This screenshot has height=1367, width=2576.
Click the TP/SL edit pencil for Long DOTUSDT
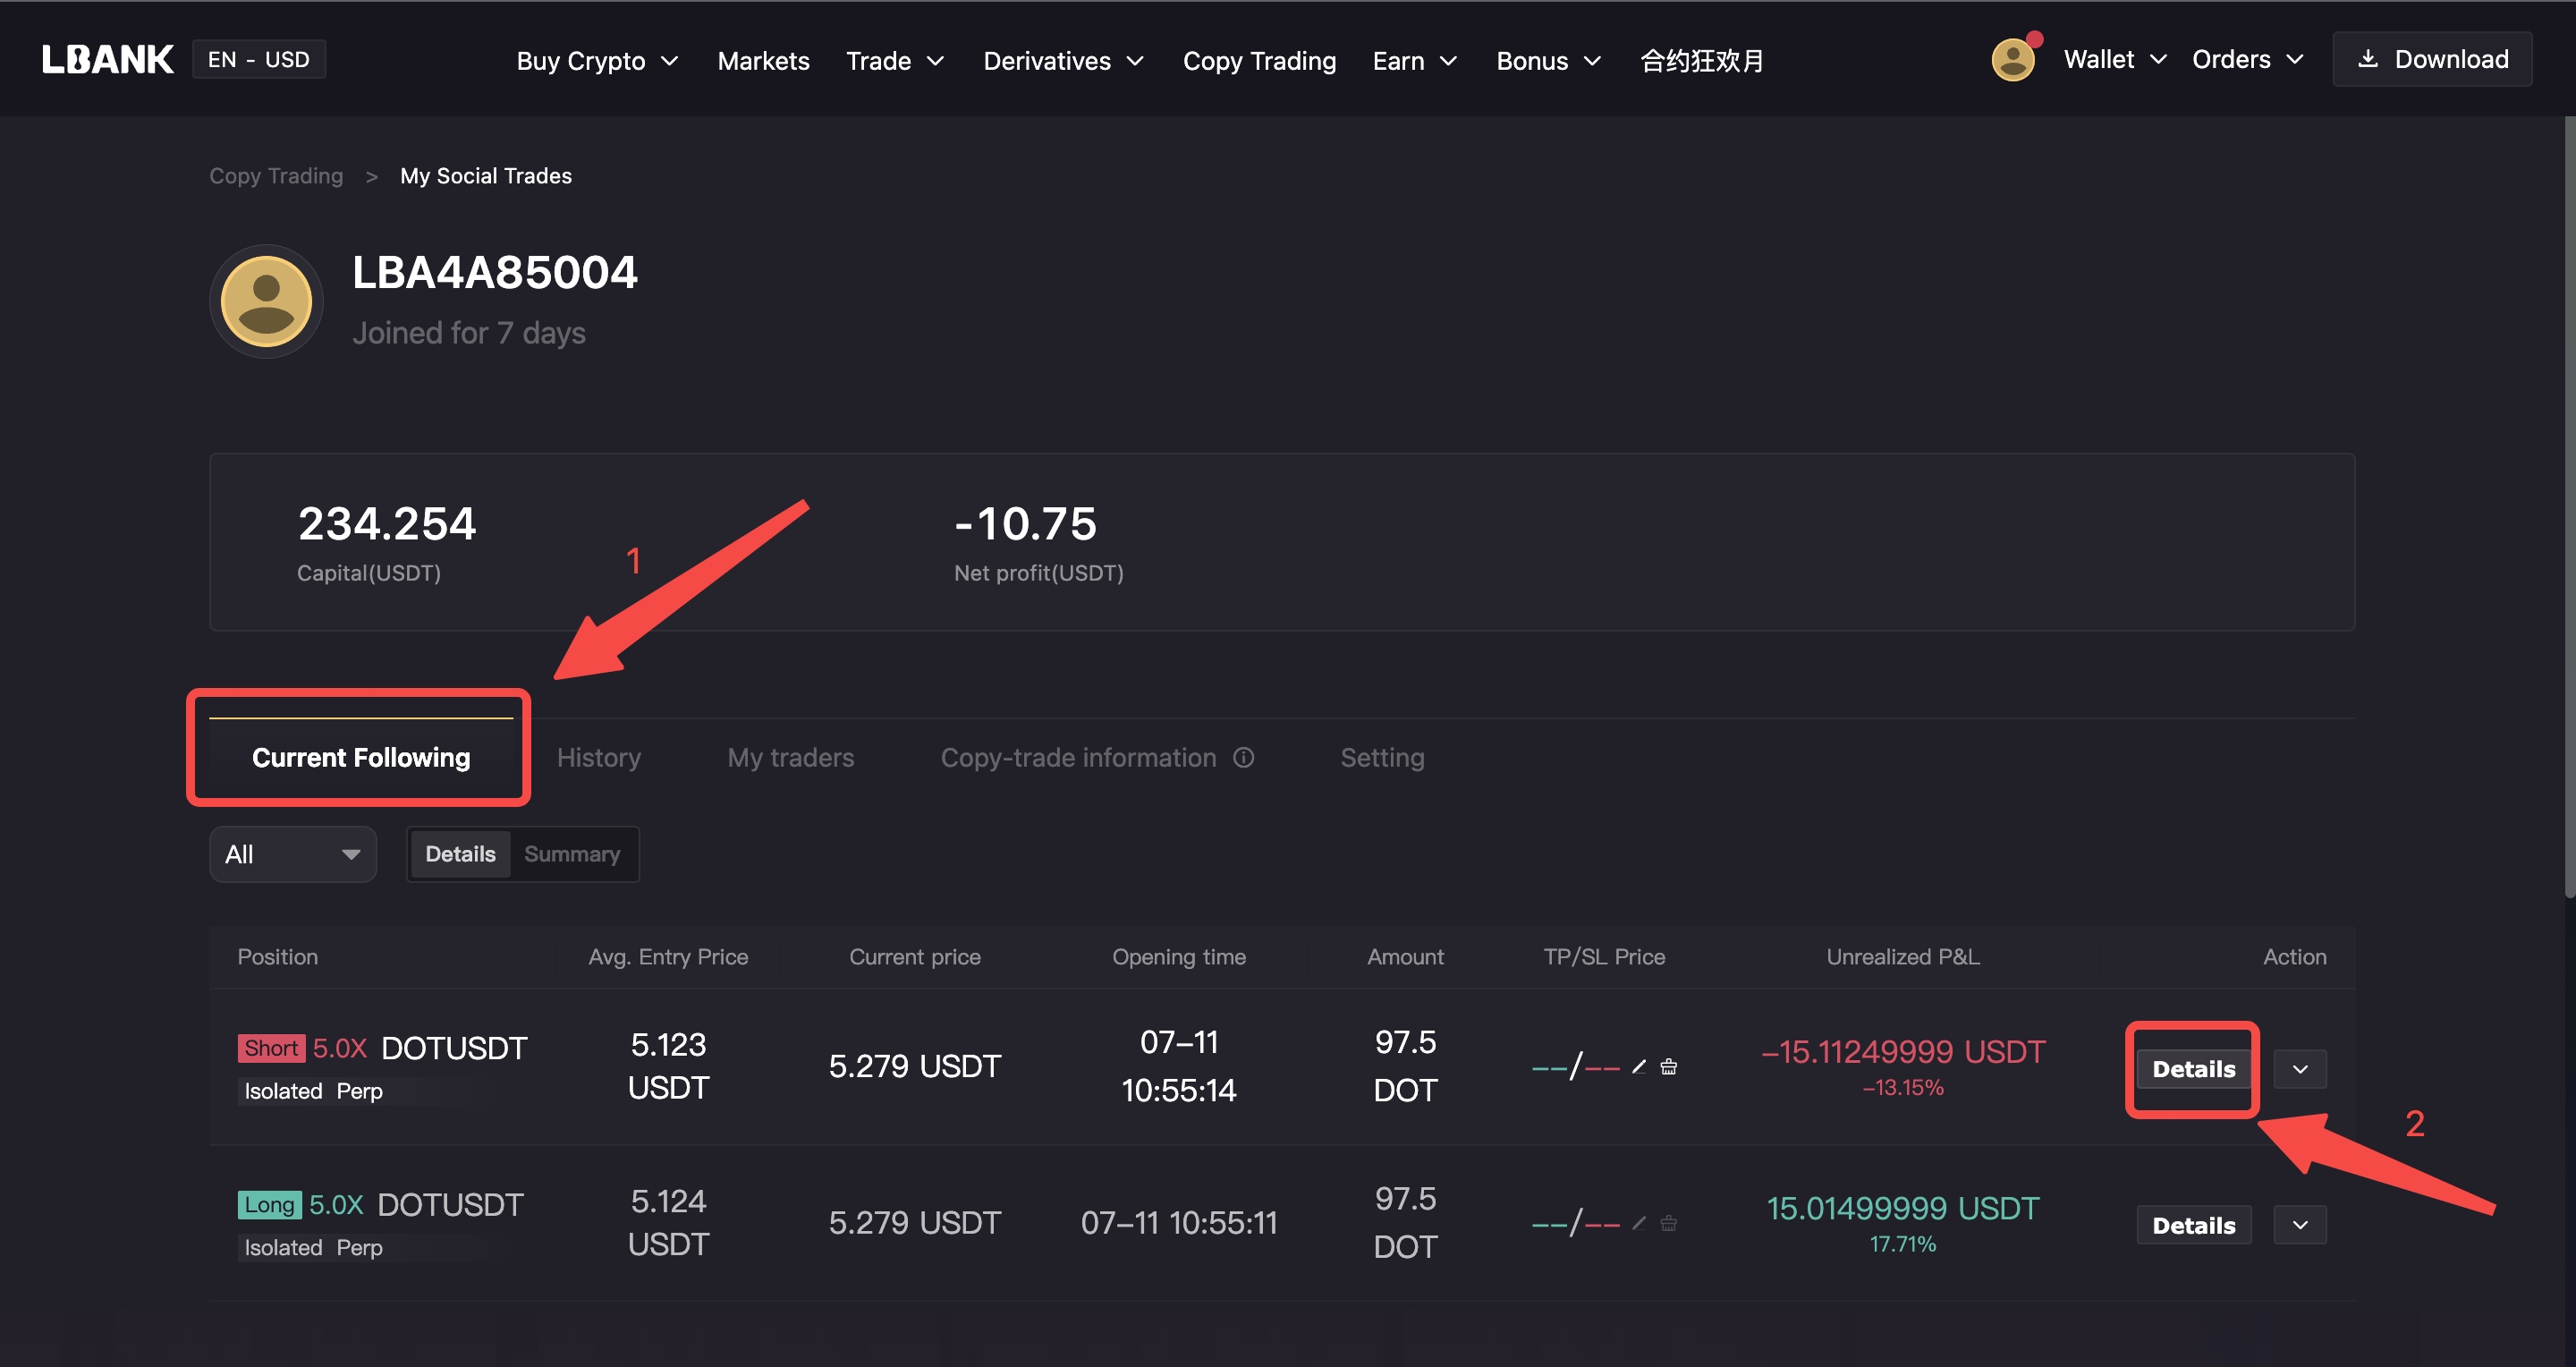tap(1638, 1223)
